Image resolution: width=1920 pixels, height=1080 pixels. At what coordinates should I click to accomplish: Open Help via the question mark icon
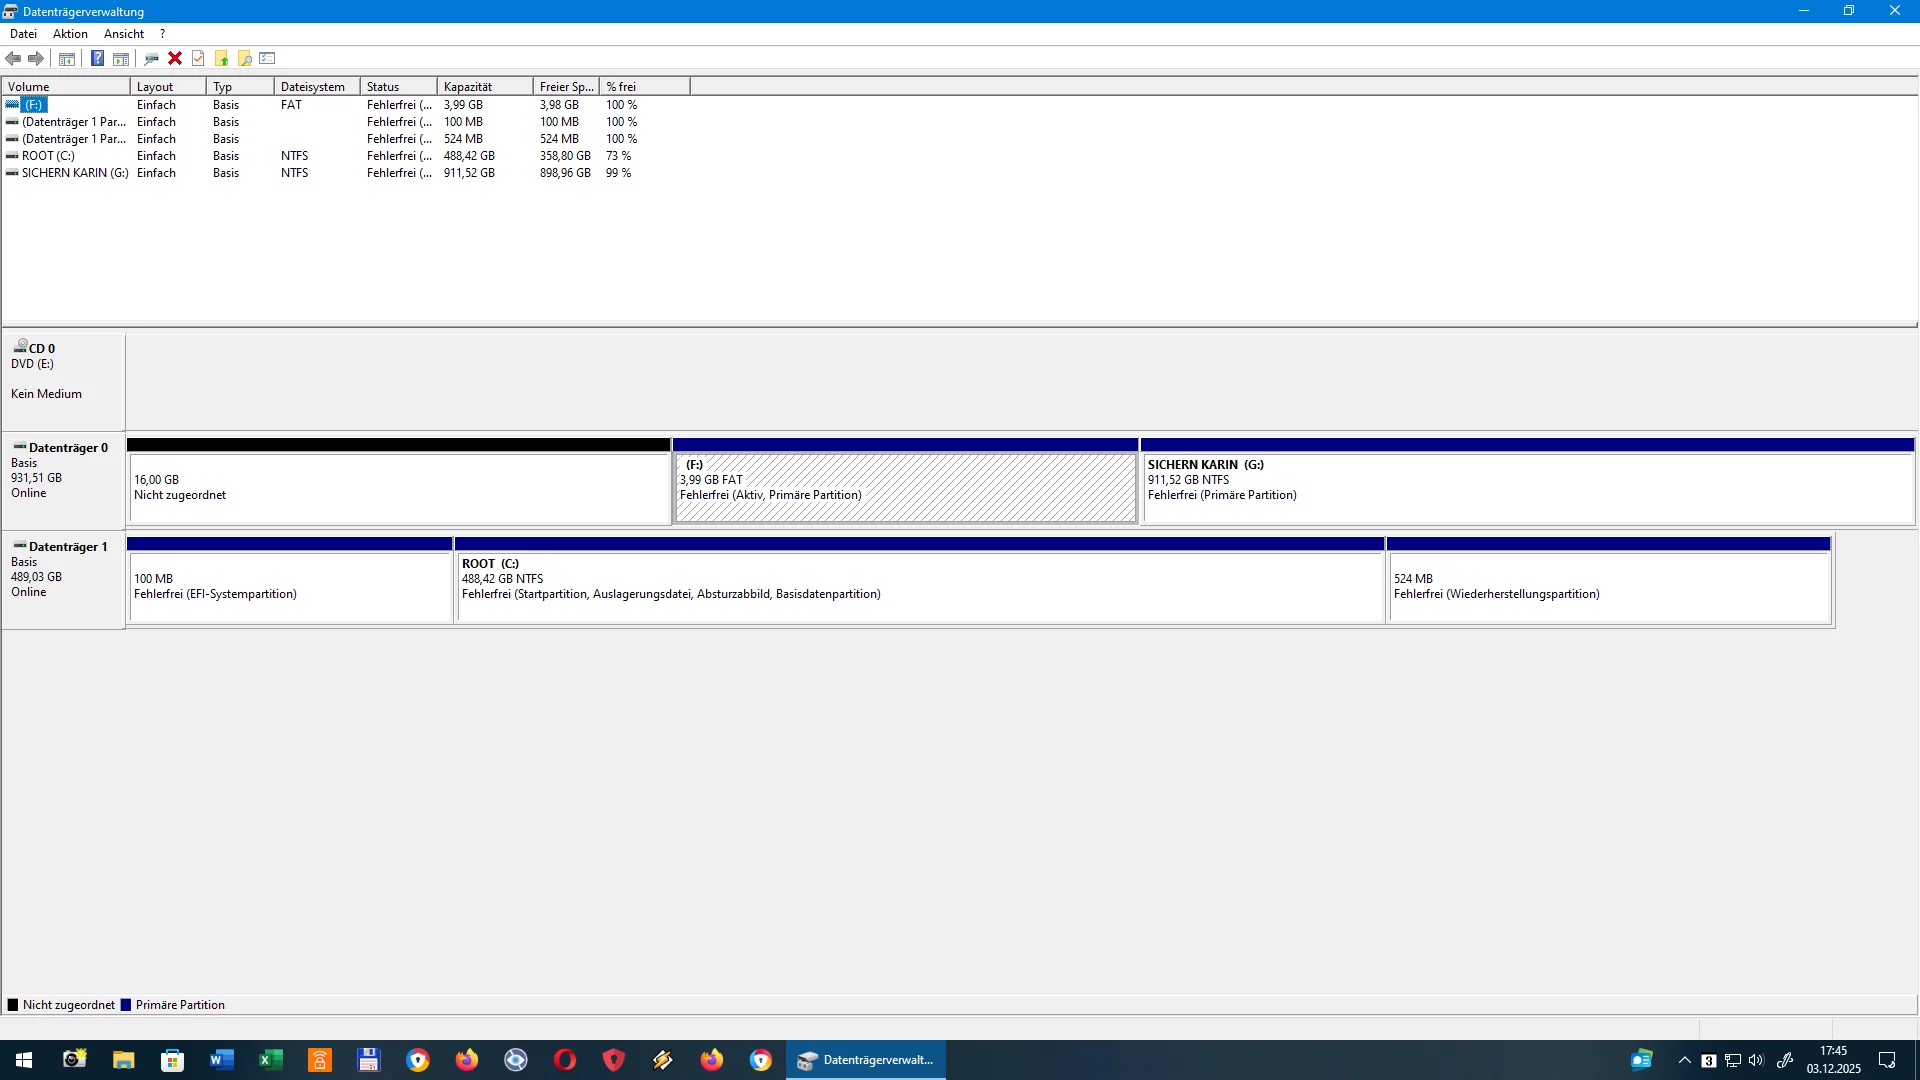97,58
